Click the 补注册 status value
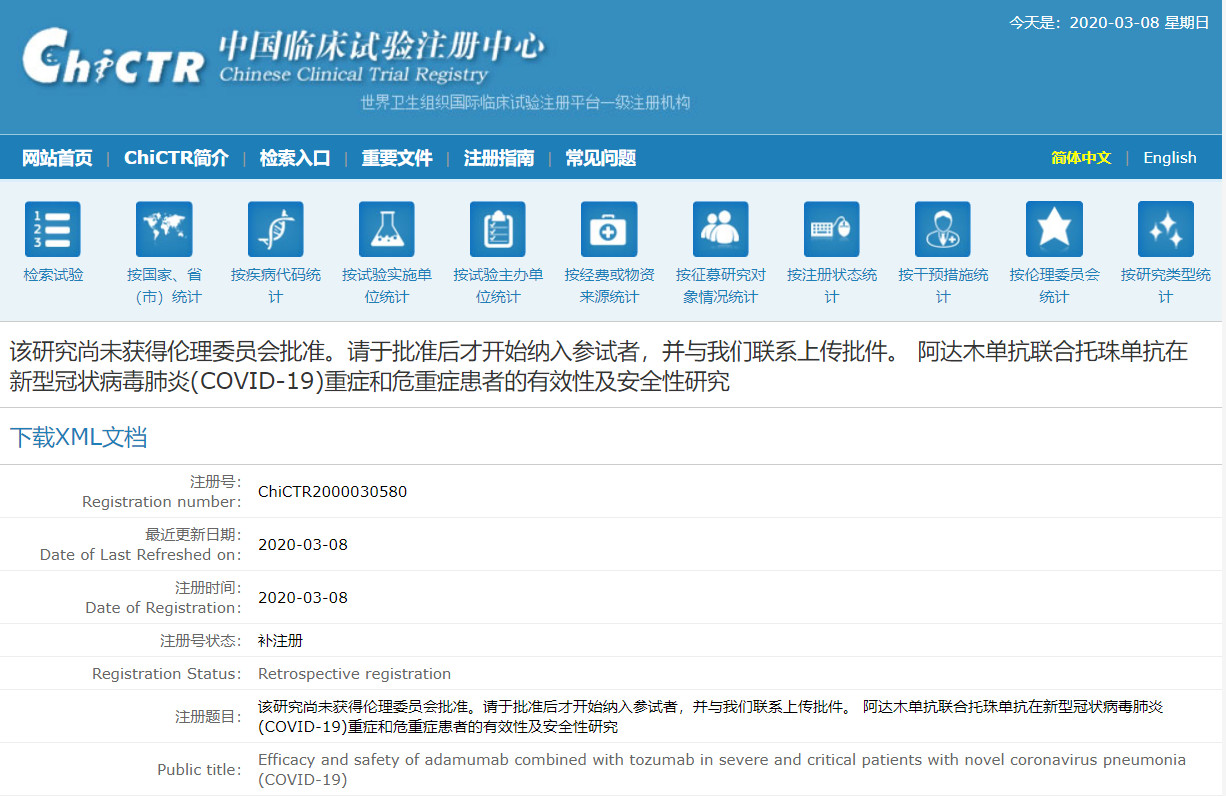 tap(280, 640)
